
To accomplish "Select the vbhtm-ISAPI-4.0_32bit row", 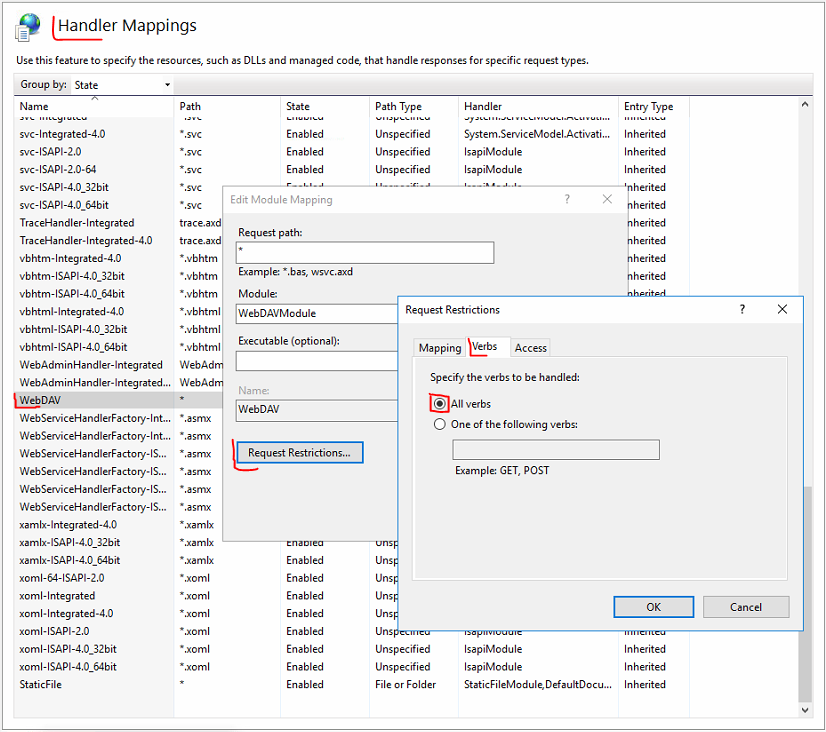I will (x=72, y=276).
